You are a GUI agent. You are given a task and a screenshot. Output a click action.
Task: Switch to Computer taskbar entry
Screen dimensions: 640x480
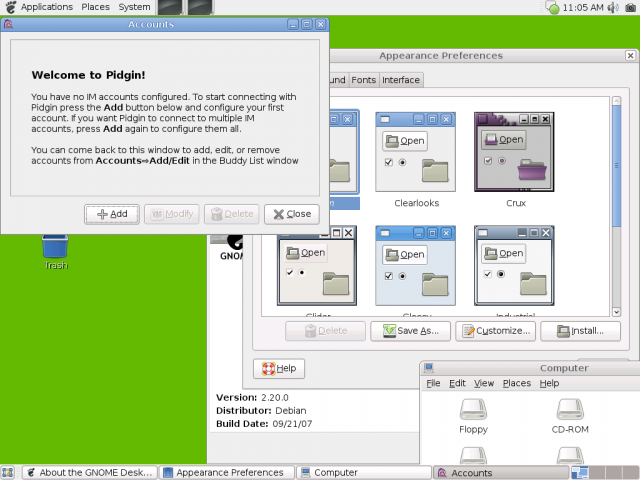(364, 473)
